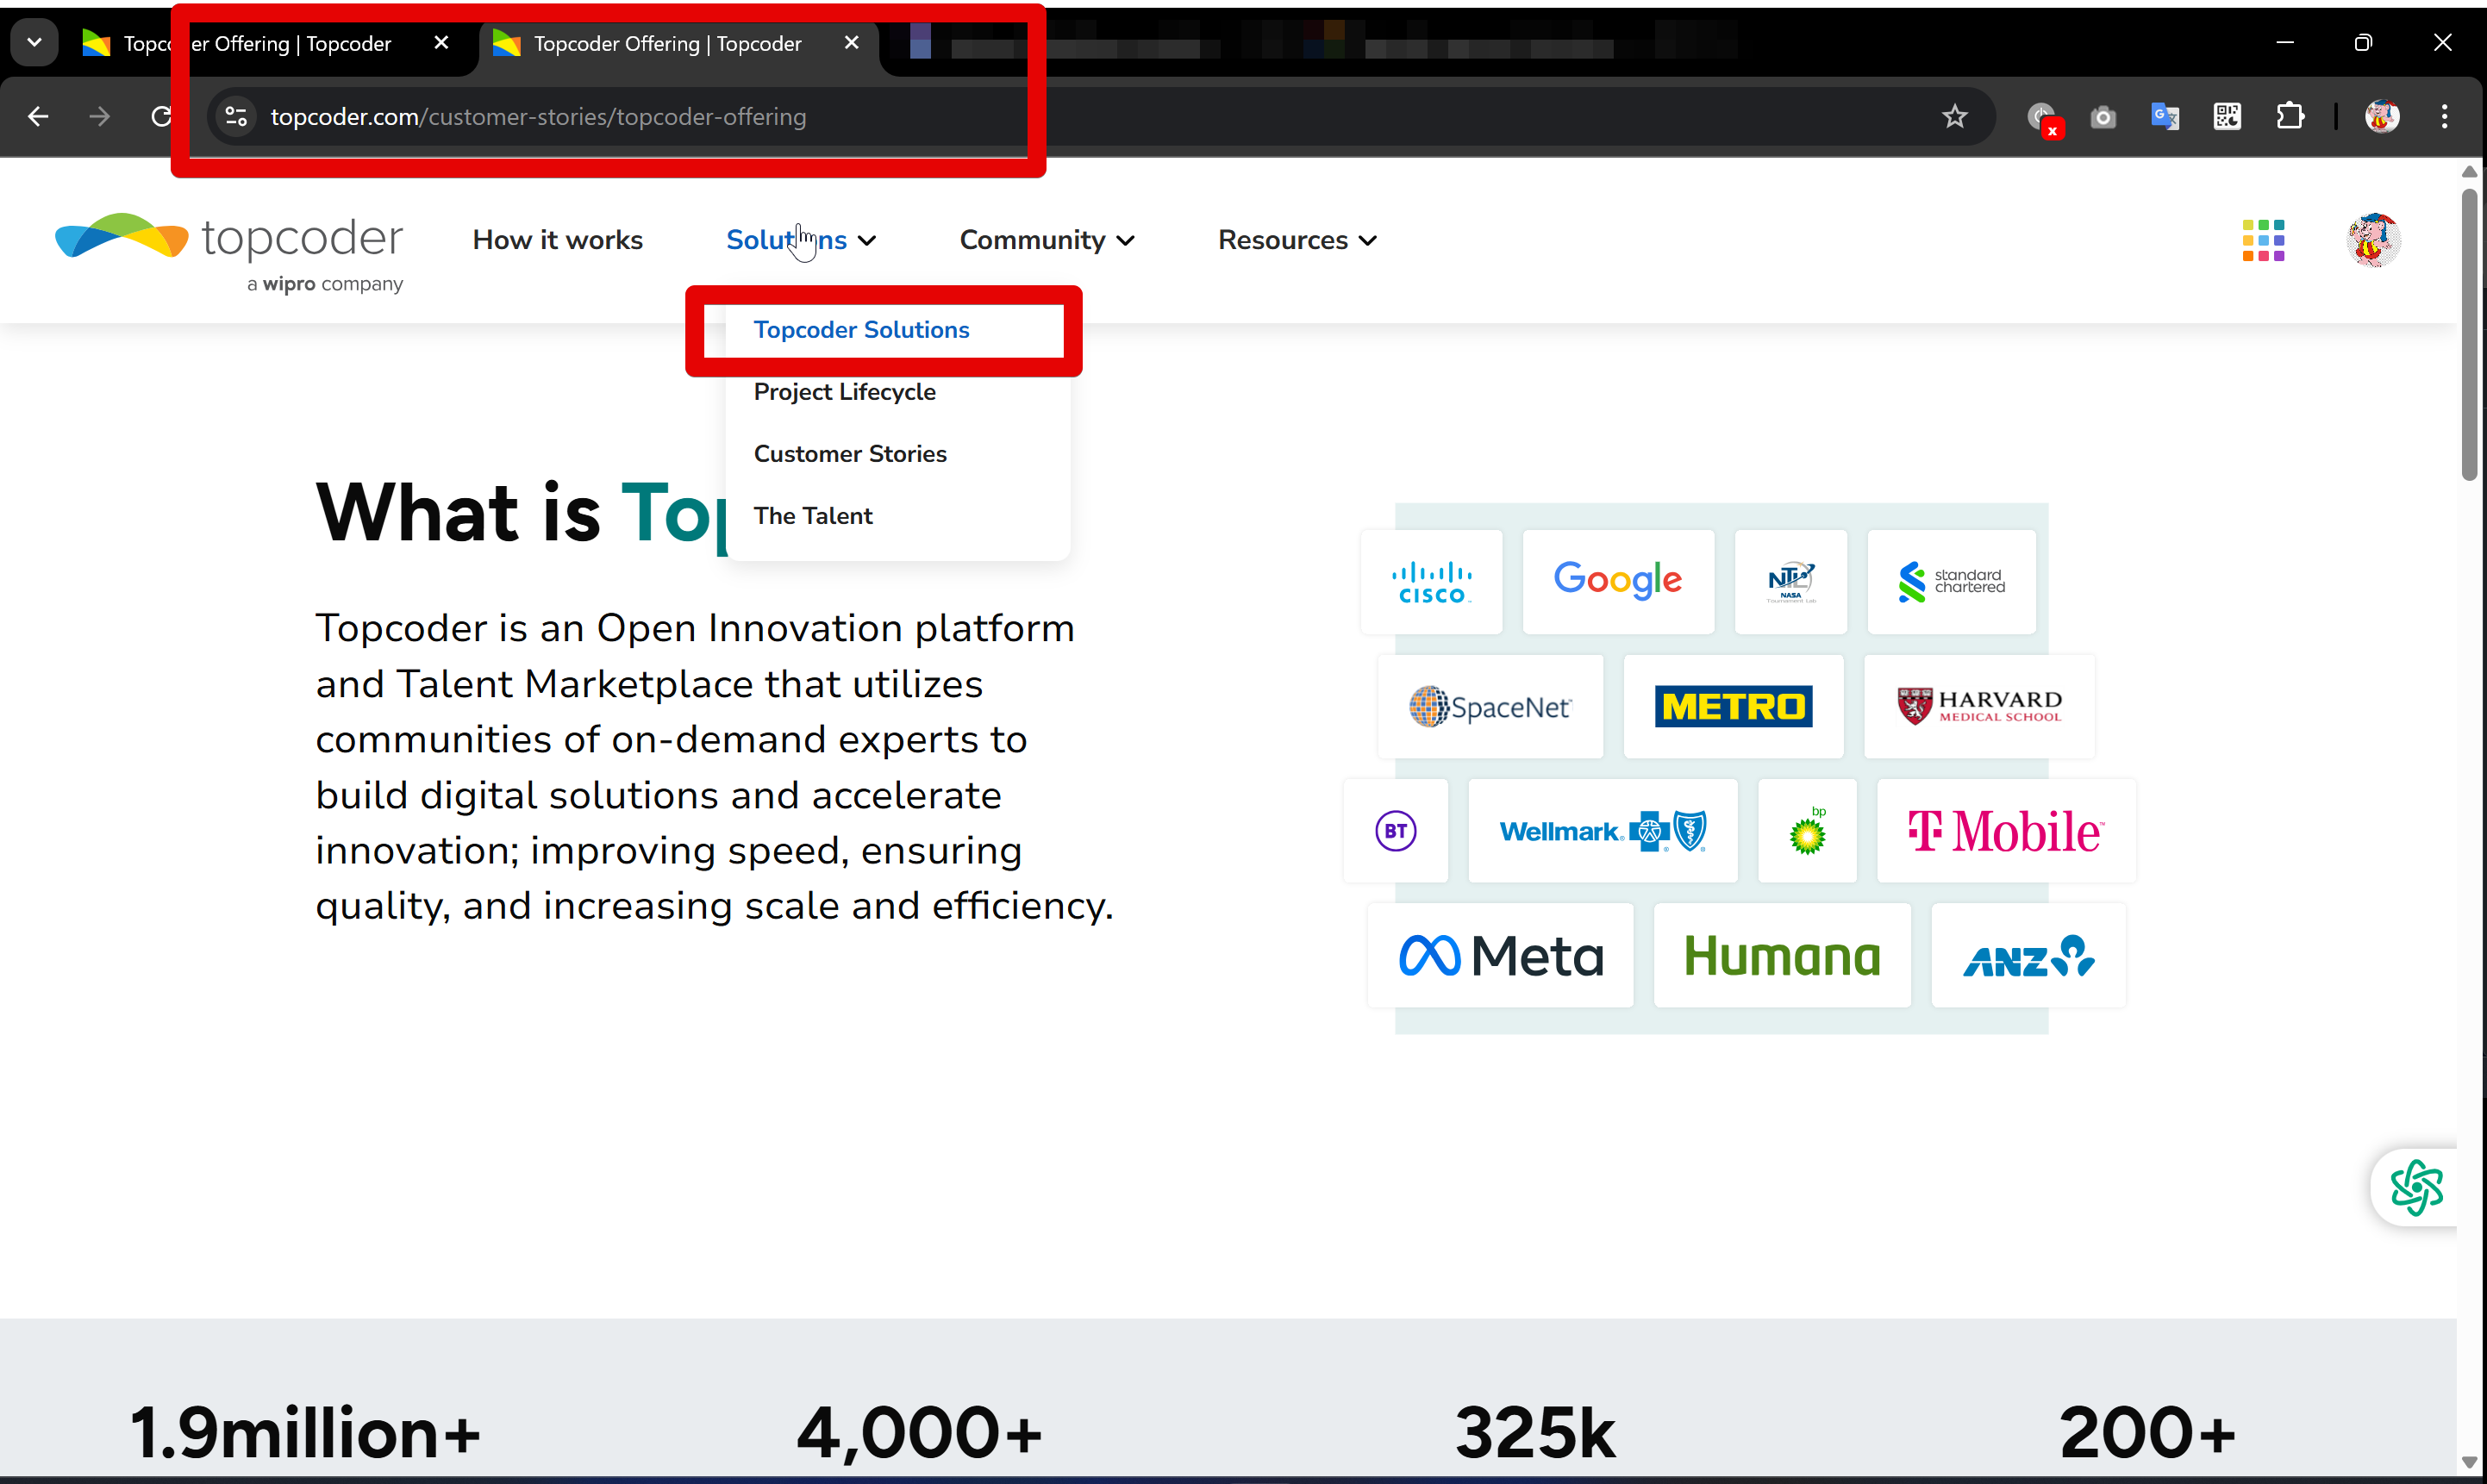Switch to second Topcoder Offering tab
The width and height of the screenshot is (2487, 1484).
[667, 44]
